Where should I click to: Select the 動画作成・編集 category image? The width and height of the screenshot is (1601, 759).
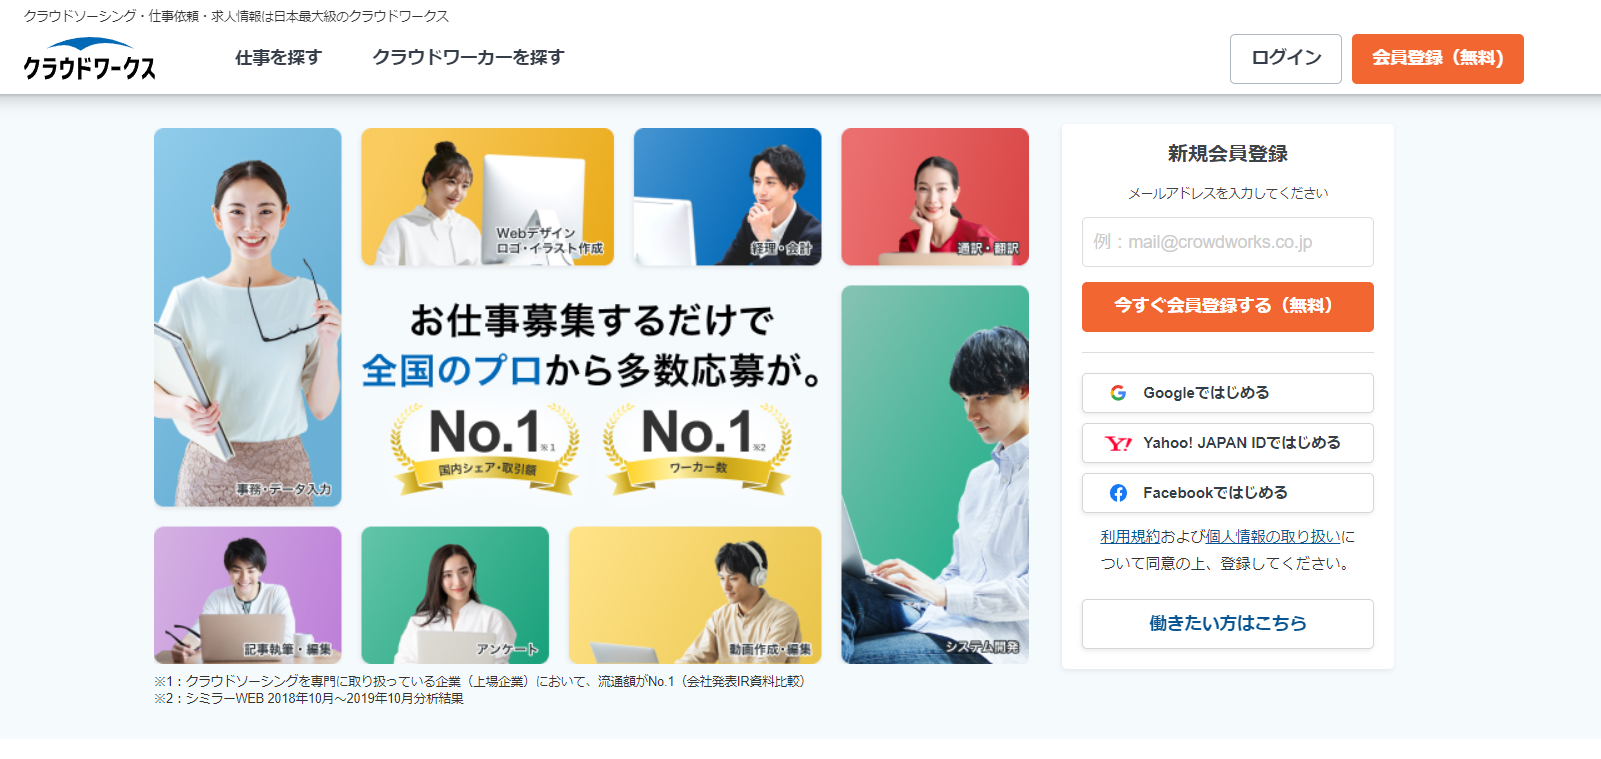pyautogui.click(x=695, y=595)
